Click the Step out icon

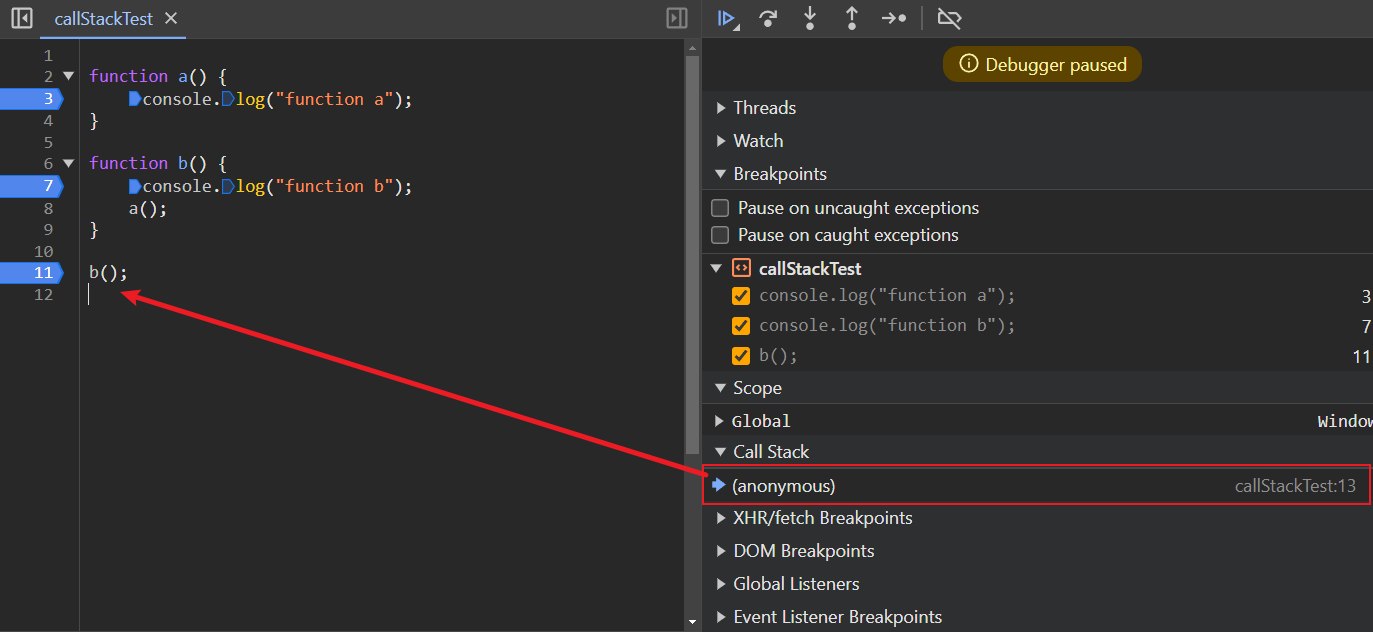[852, 18]
